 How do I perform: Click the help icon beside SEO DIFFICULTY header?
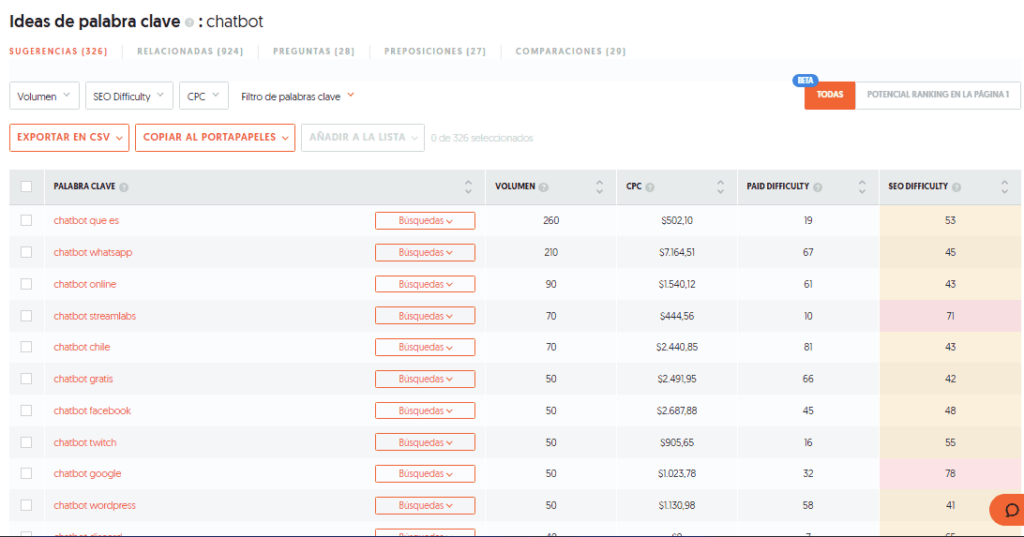(956, 187)
